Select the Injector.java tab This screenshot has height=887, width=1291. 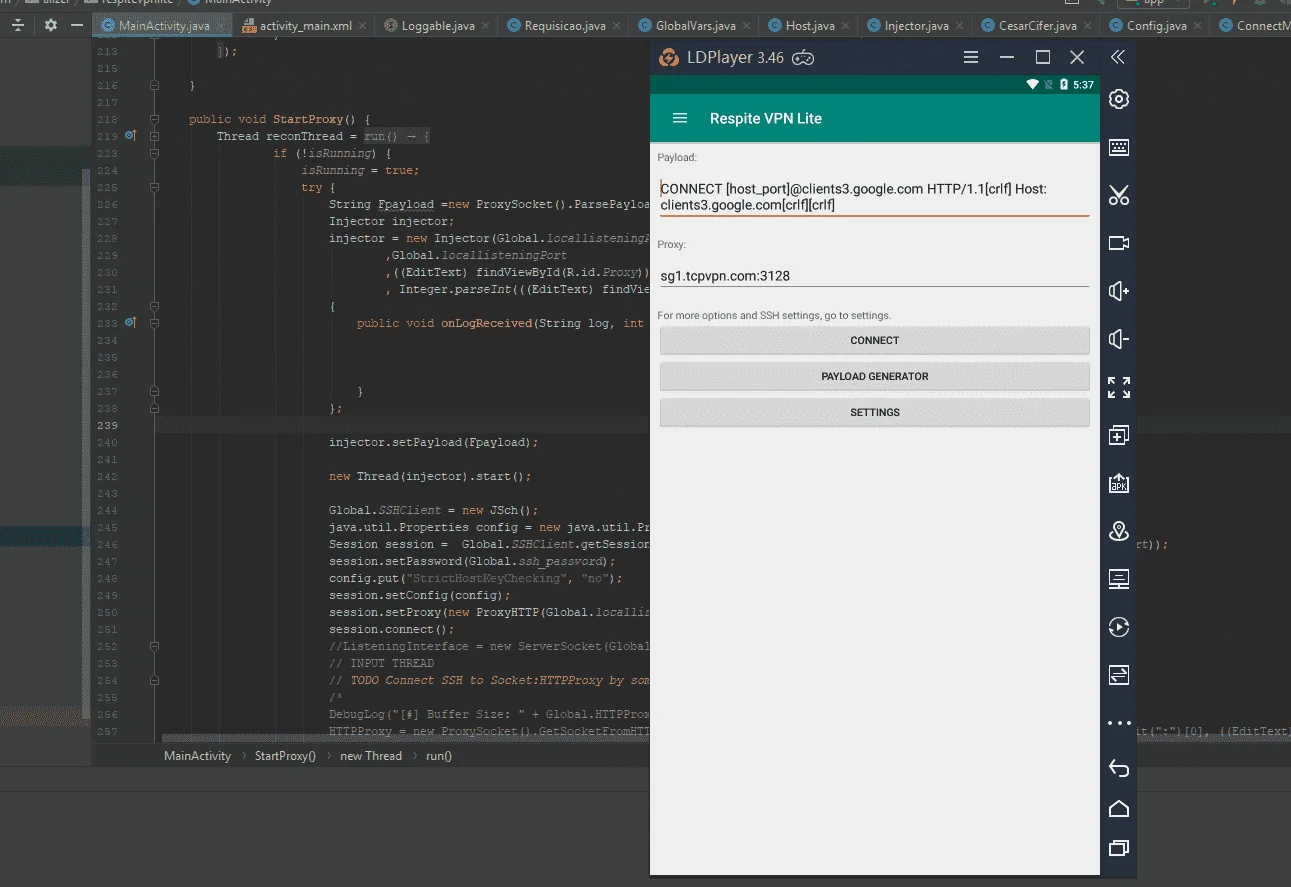917,26
